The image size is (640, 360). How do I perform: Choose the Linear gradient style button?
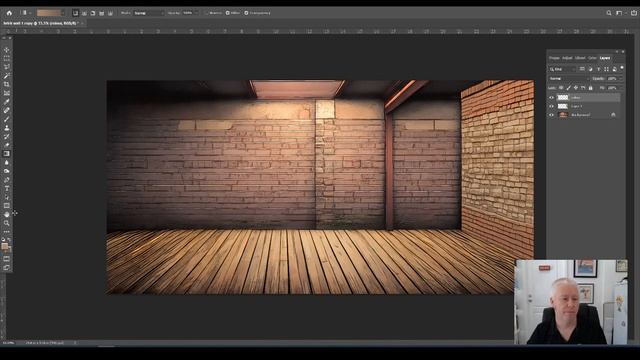76,13
